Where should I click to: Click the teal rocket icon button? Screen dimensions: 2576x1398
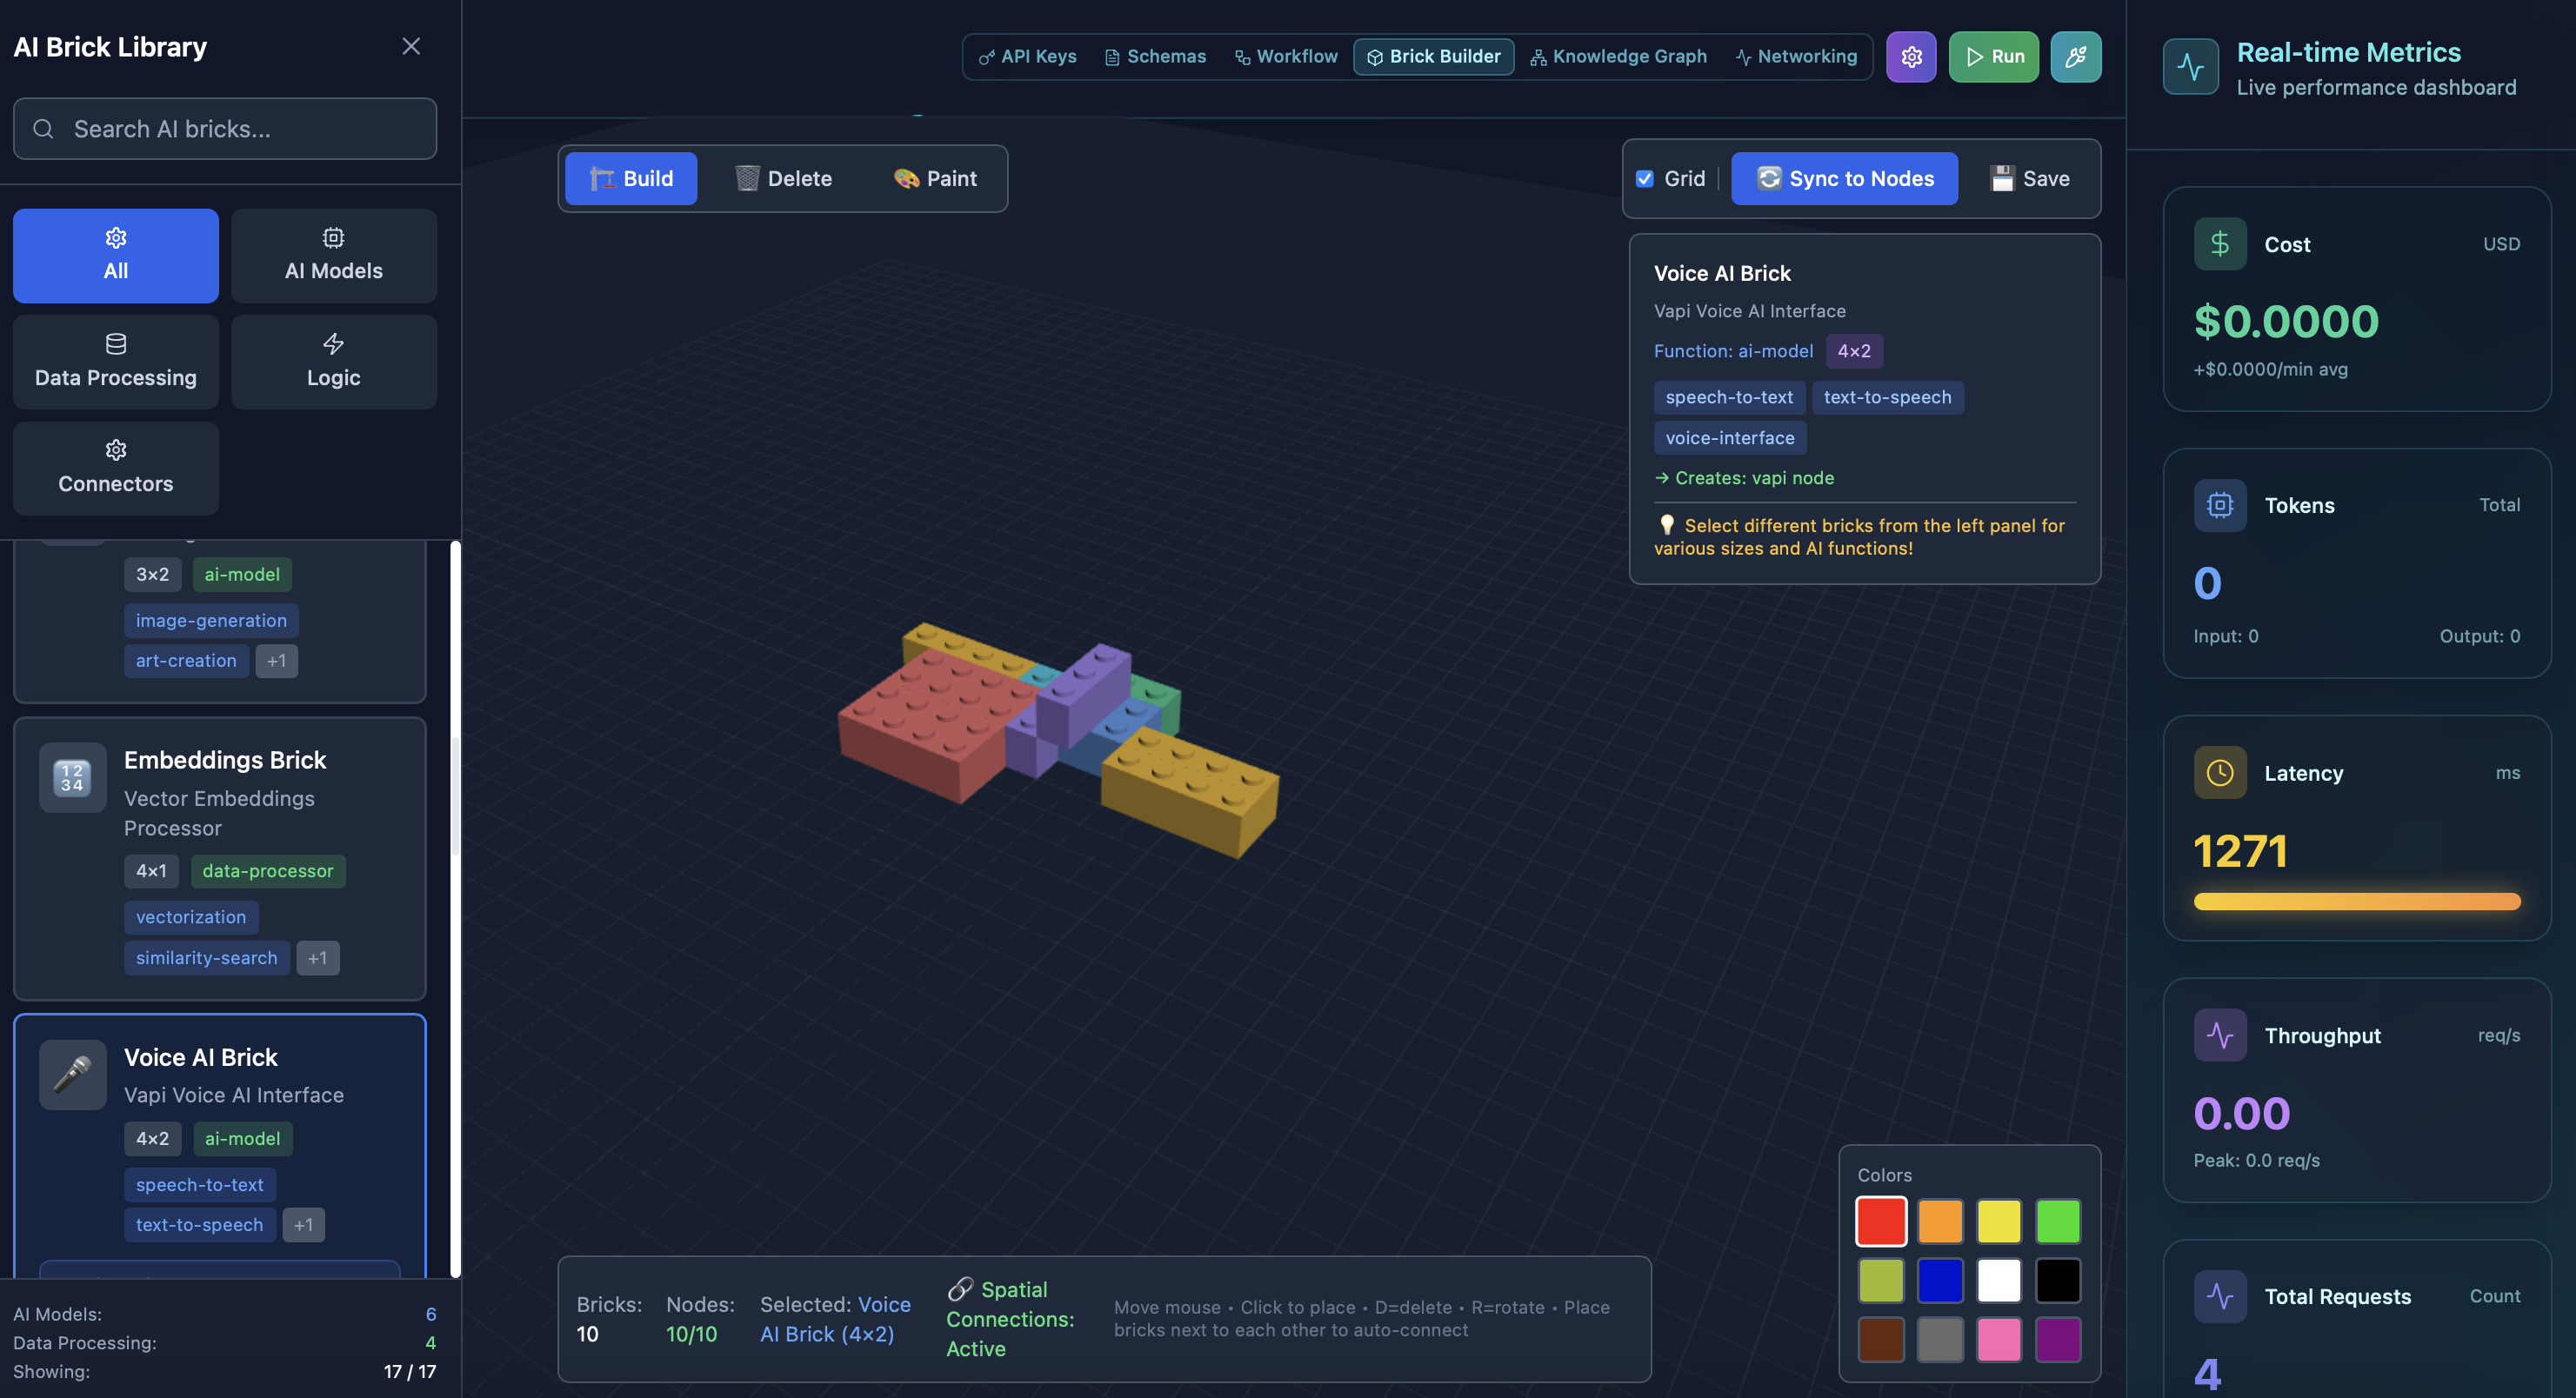tap(2075, 57)
